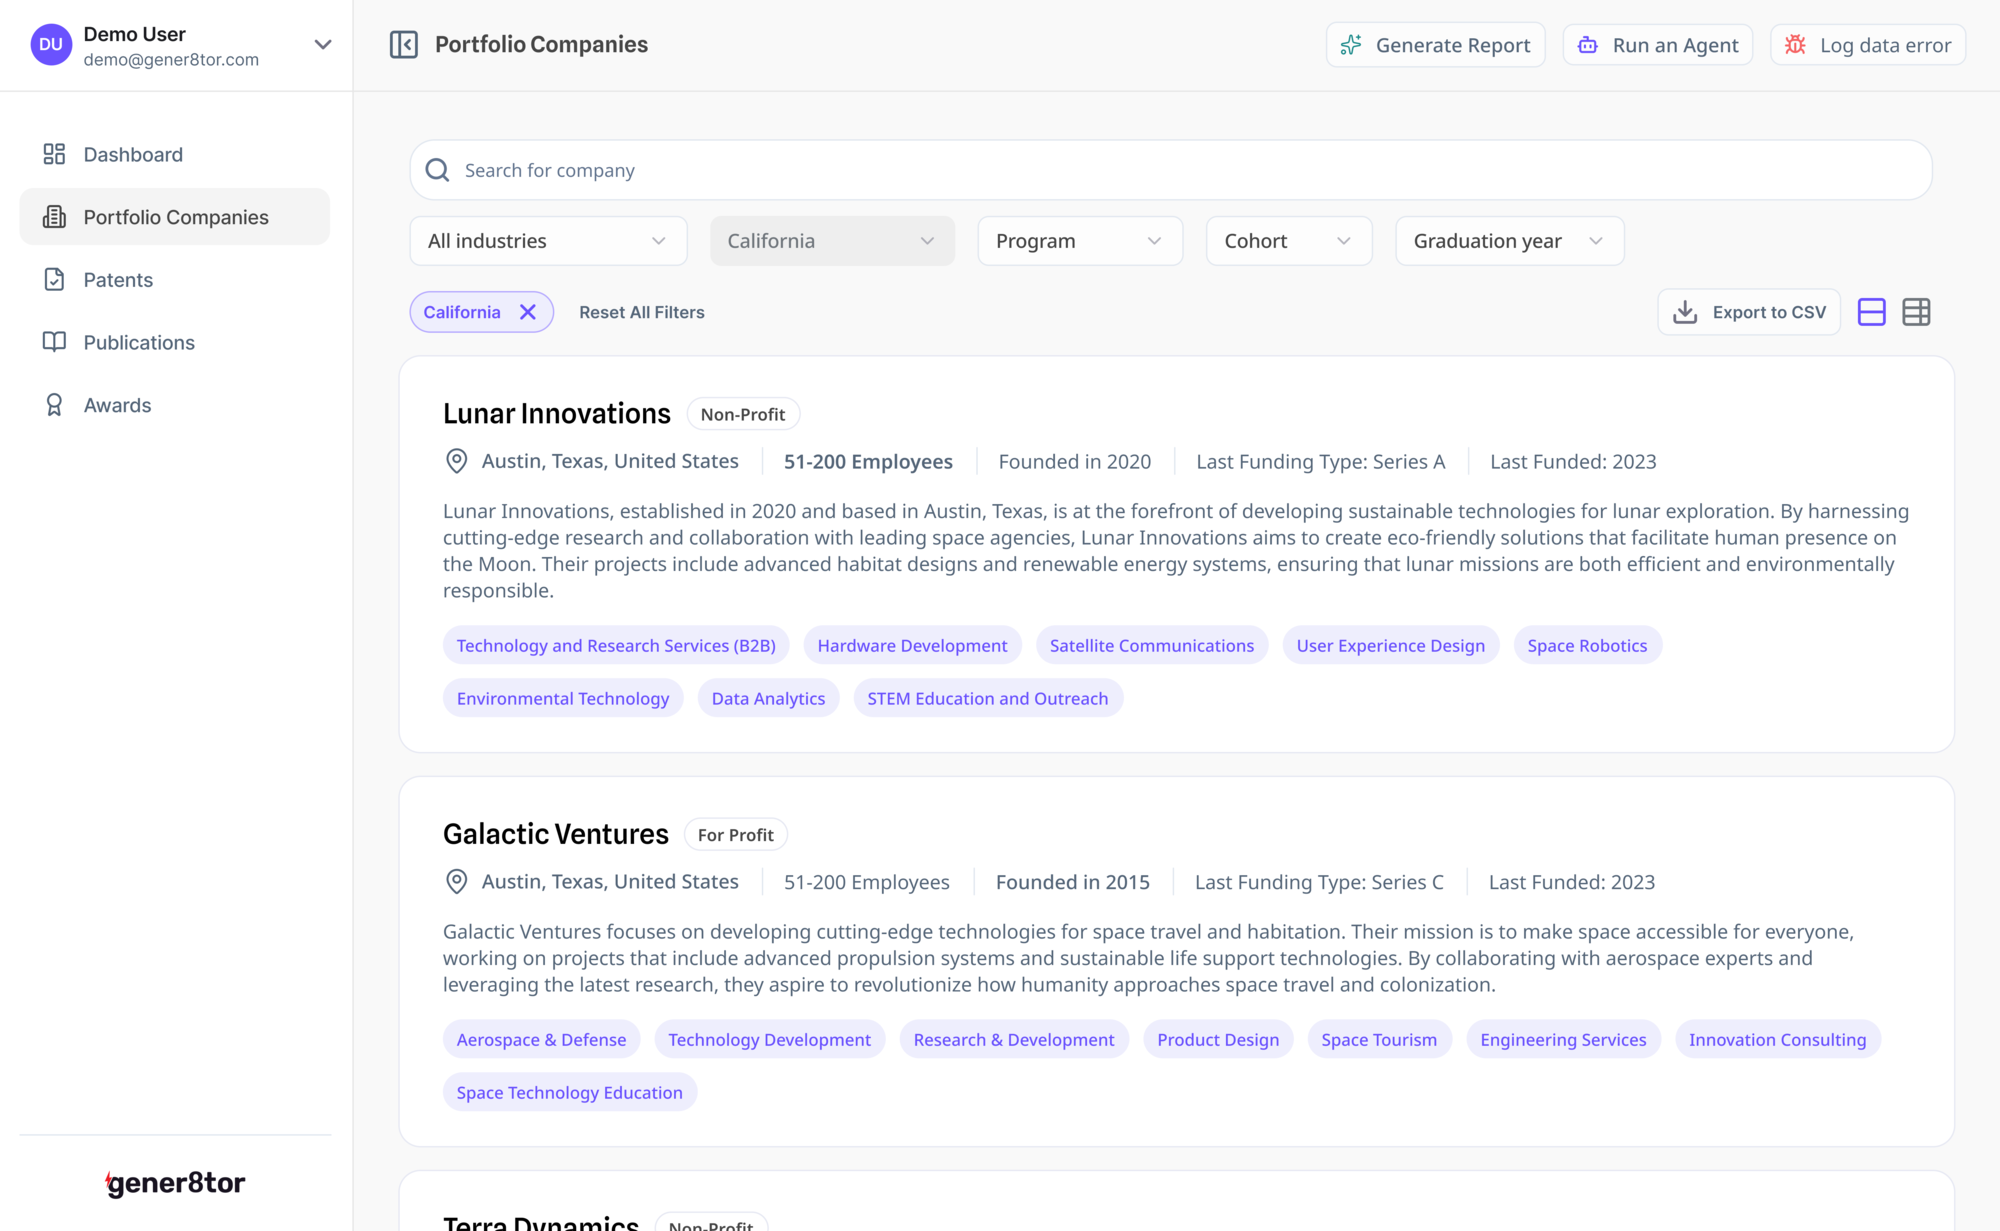Screen dimensions: 2000x1231
Task: Click the DU user avatar
Action: click(51, 45)
